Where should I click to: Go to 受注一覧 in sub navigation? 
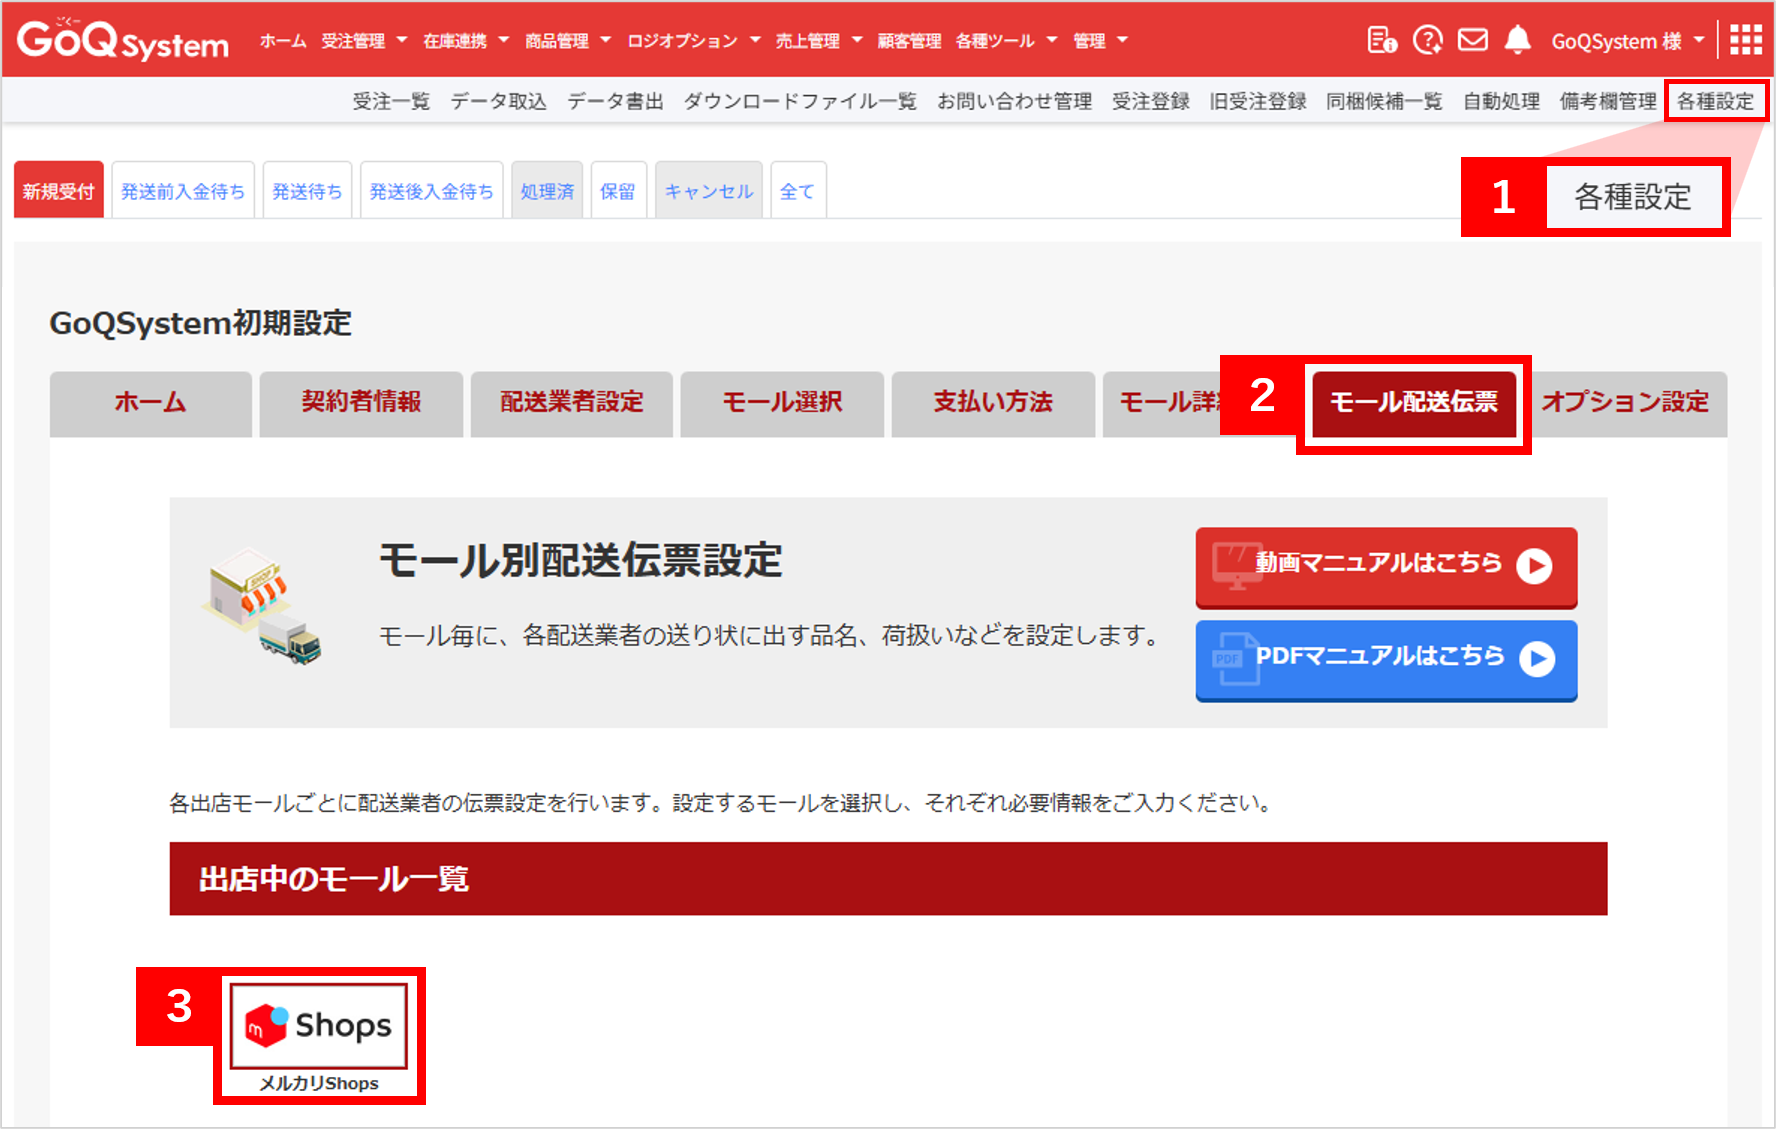(391, 101)
